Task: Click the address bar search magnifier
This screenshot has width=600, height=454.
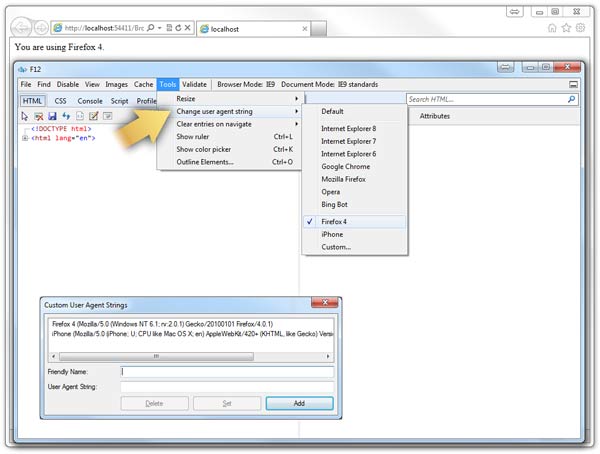Action: (150, 28)
